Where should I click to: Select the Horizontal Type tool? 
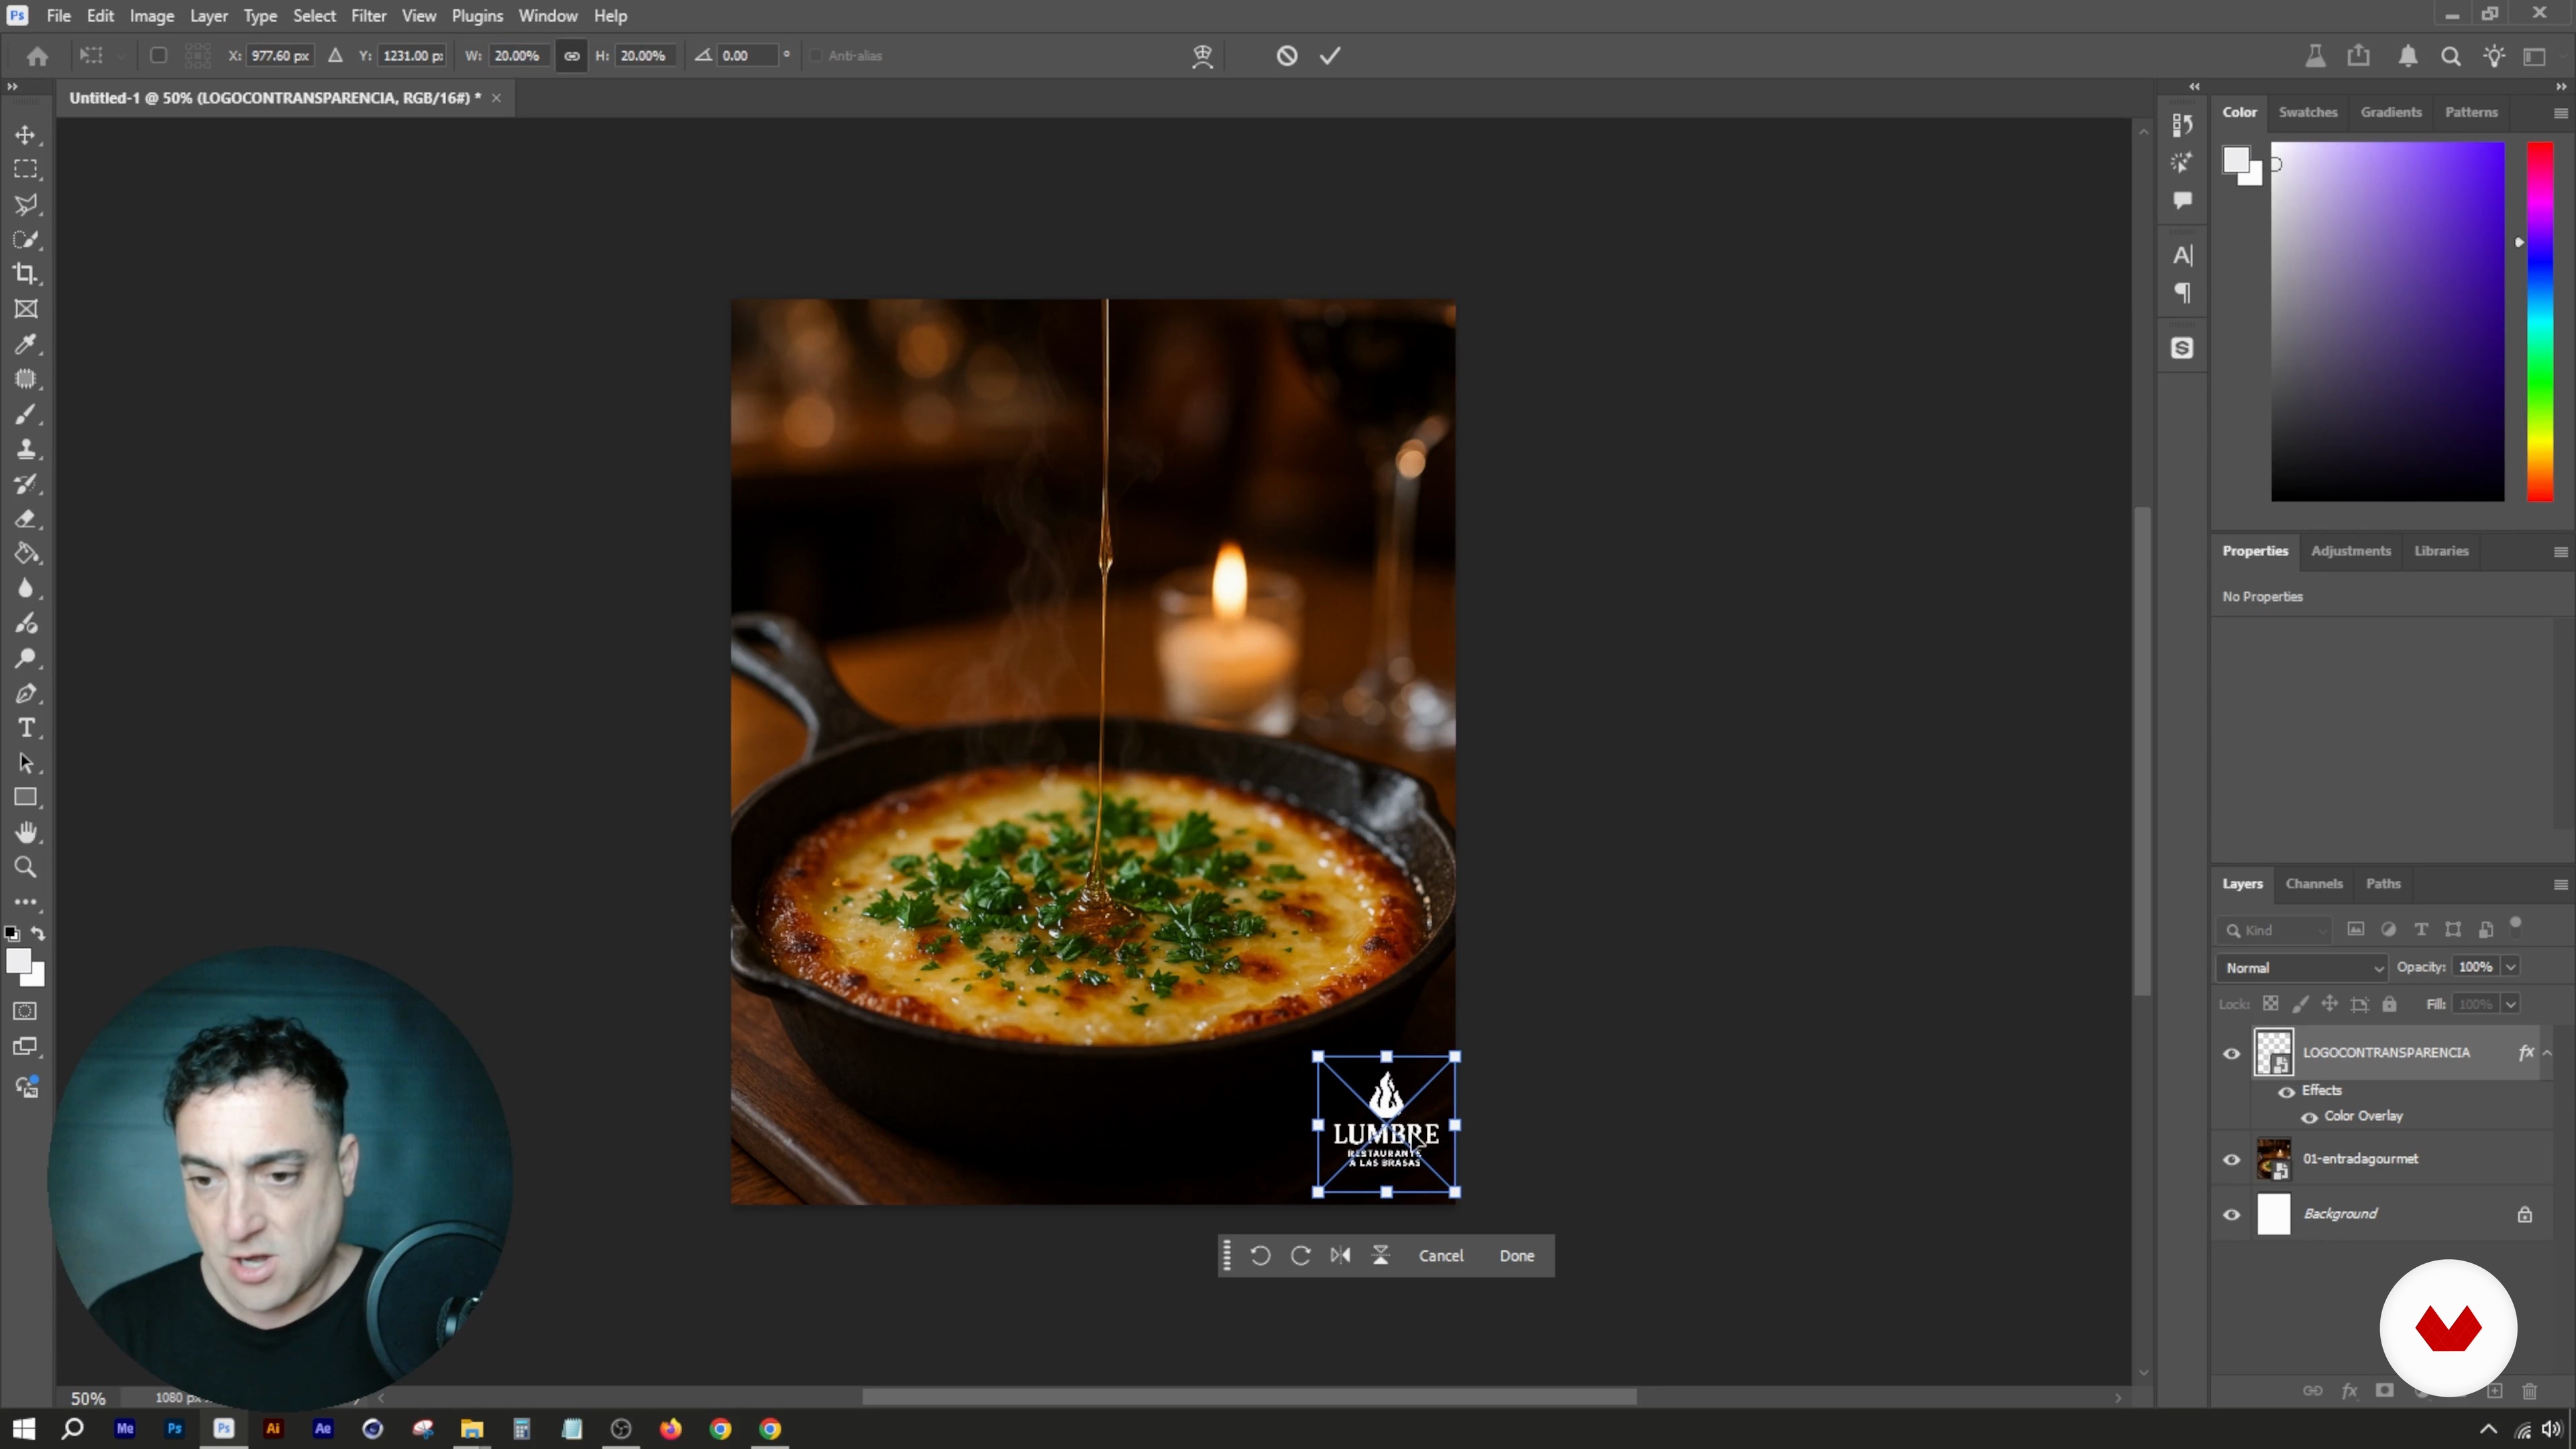26,728
